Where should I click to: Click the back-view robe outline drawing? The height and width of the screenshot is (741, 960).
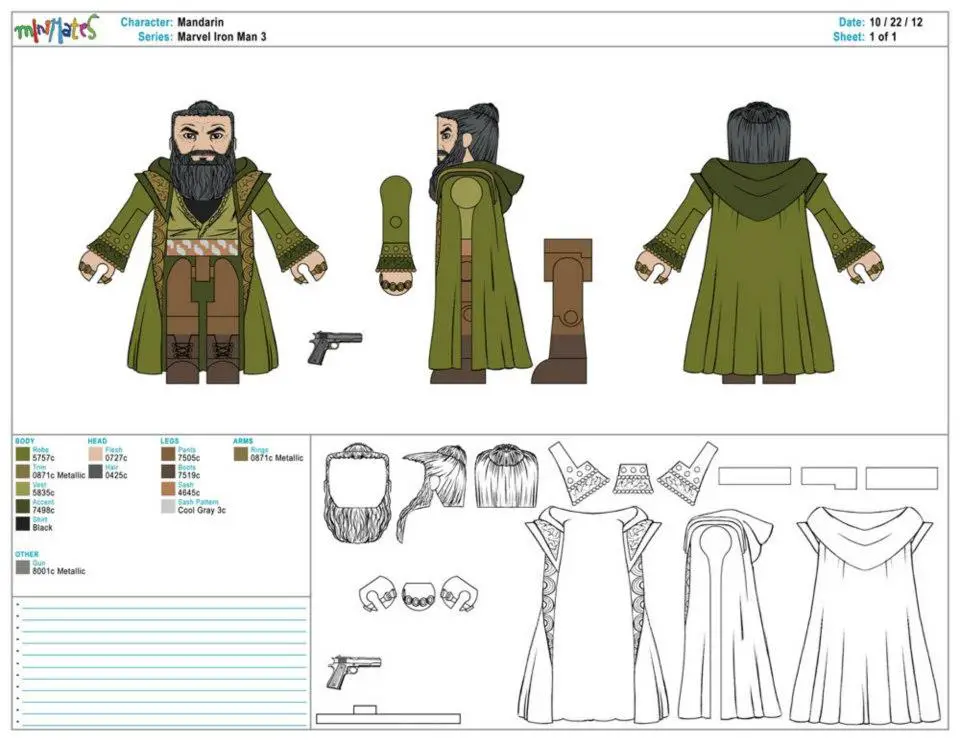[864, 617]
